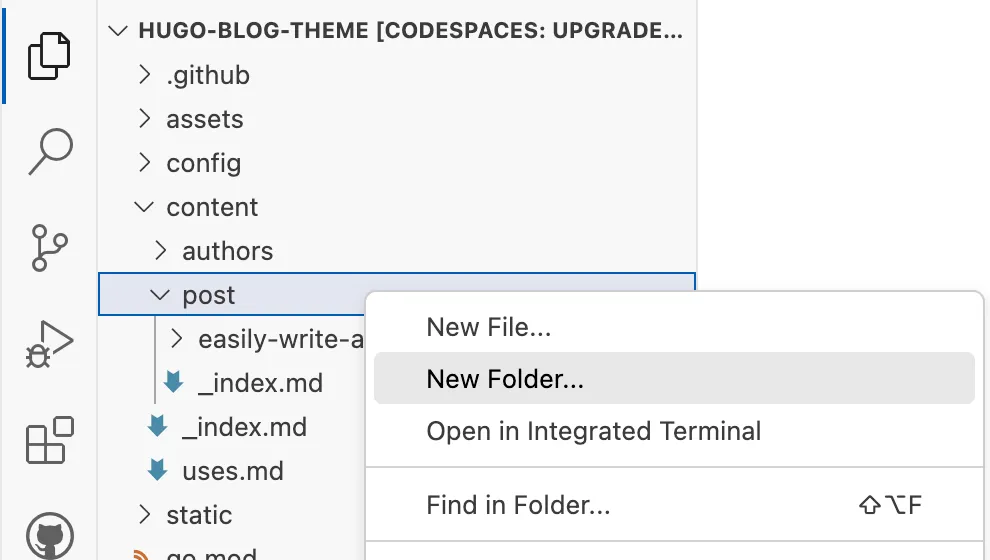
Task: Select New Folder... in the context menu
Action: click(505, 379)
